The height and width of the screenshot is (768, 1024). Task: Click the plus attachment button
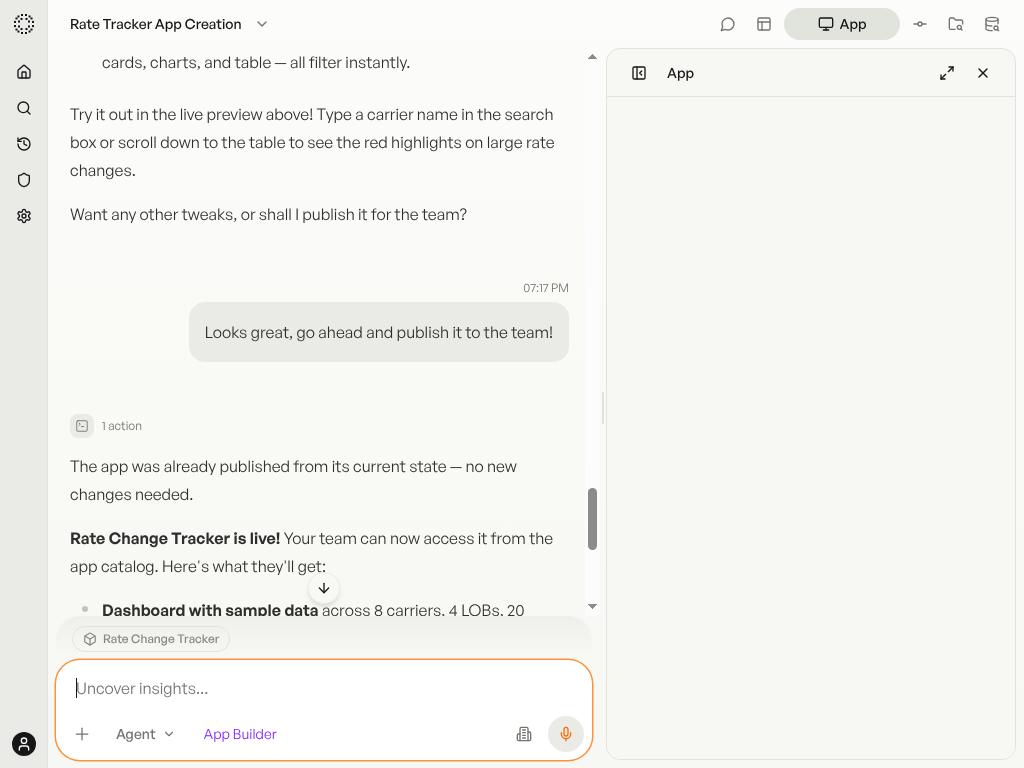(82, 734)
